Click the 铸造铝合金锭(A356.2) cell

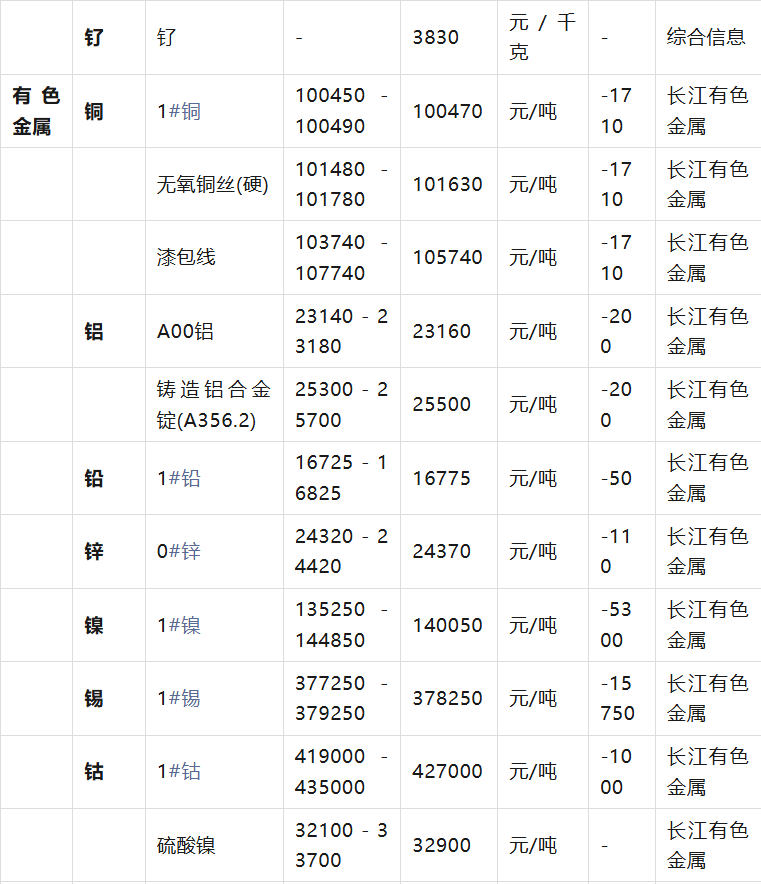click(213, 404)
